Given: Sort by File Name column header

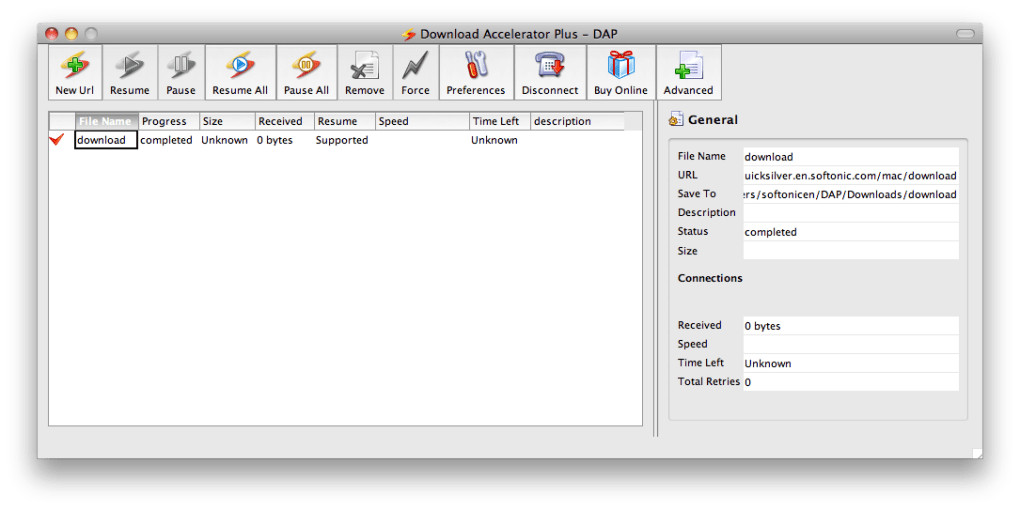Looking at the screenshot, I should coord(107,121).
